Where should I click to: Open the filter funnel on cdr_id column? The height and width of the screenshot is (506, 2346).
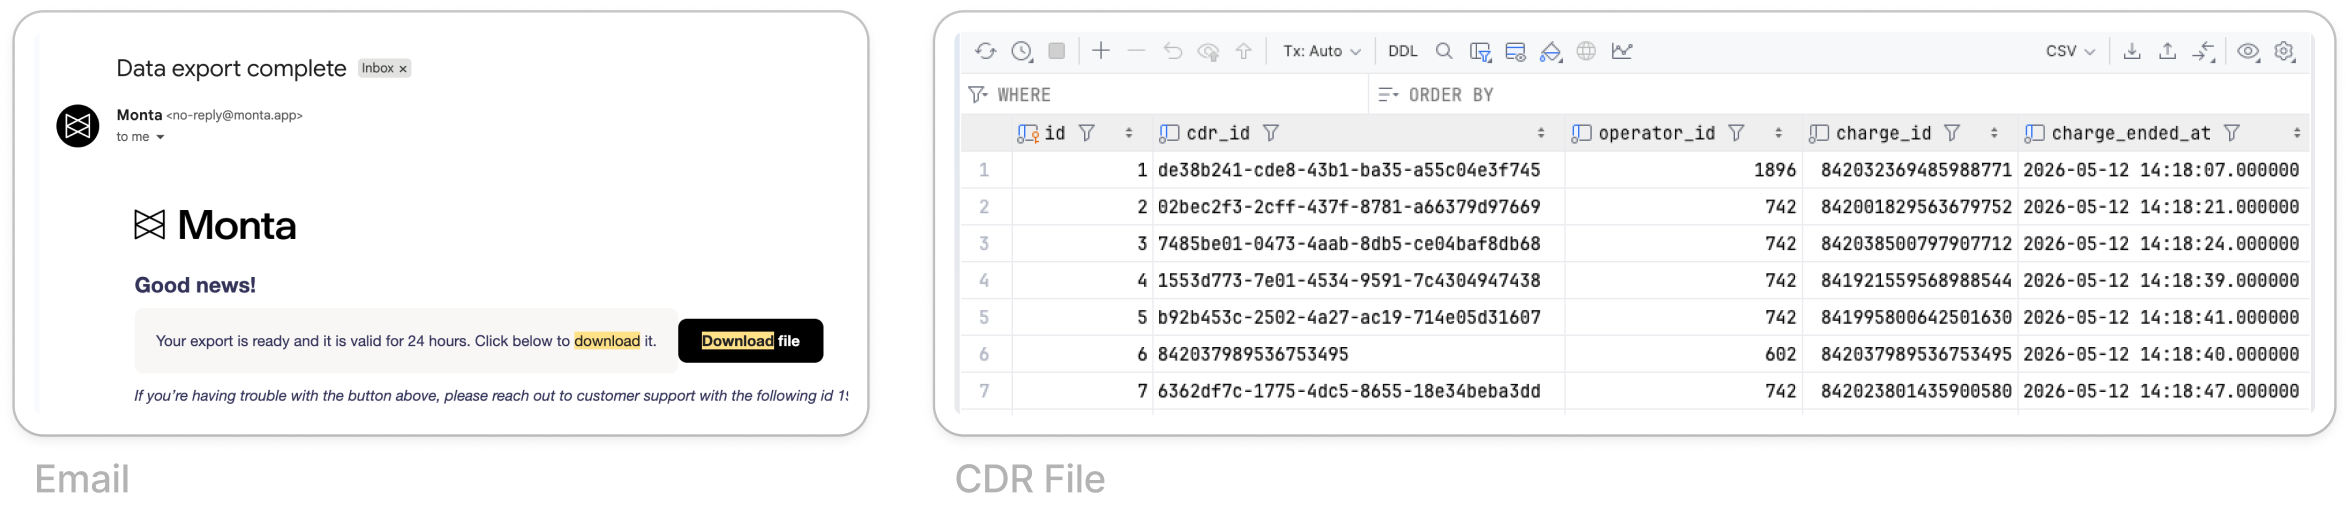coord(1270,133)
